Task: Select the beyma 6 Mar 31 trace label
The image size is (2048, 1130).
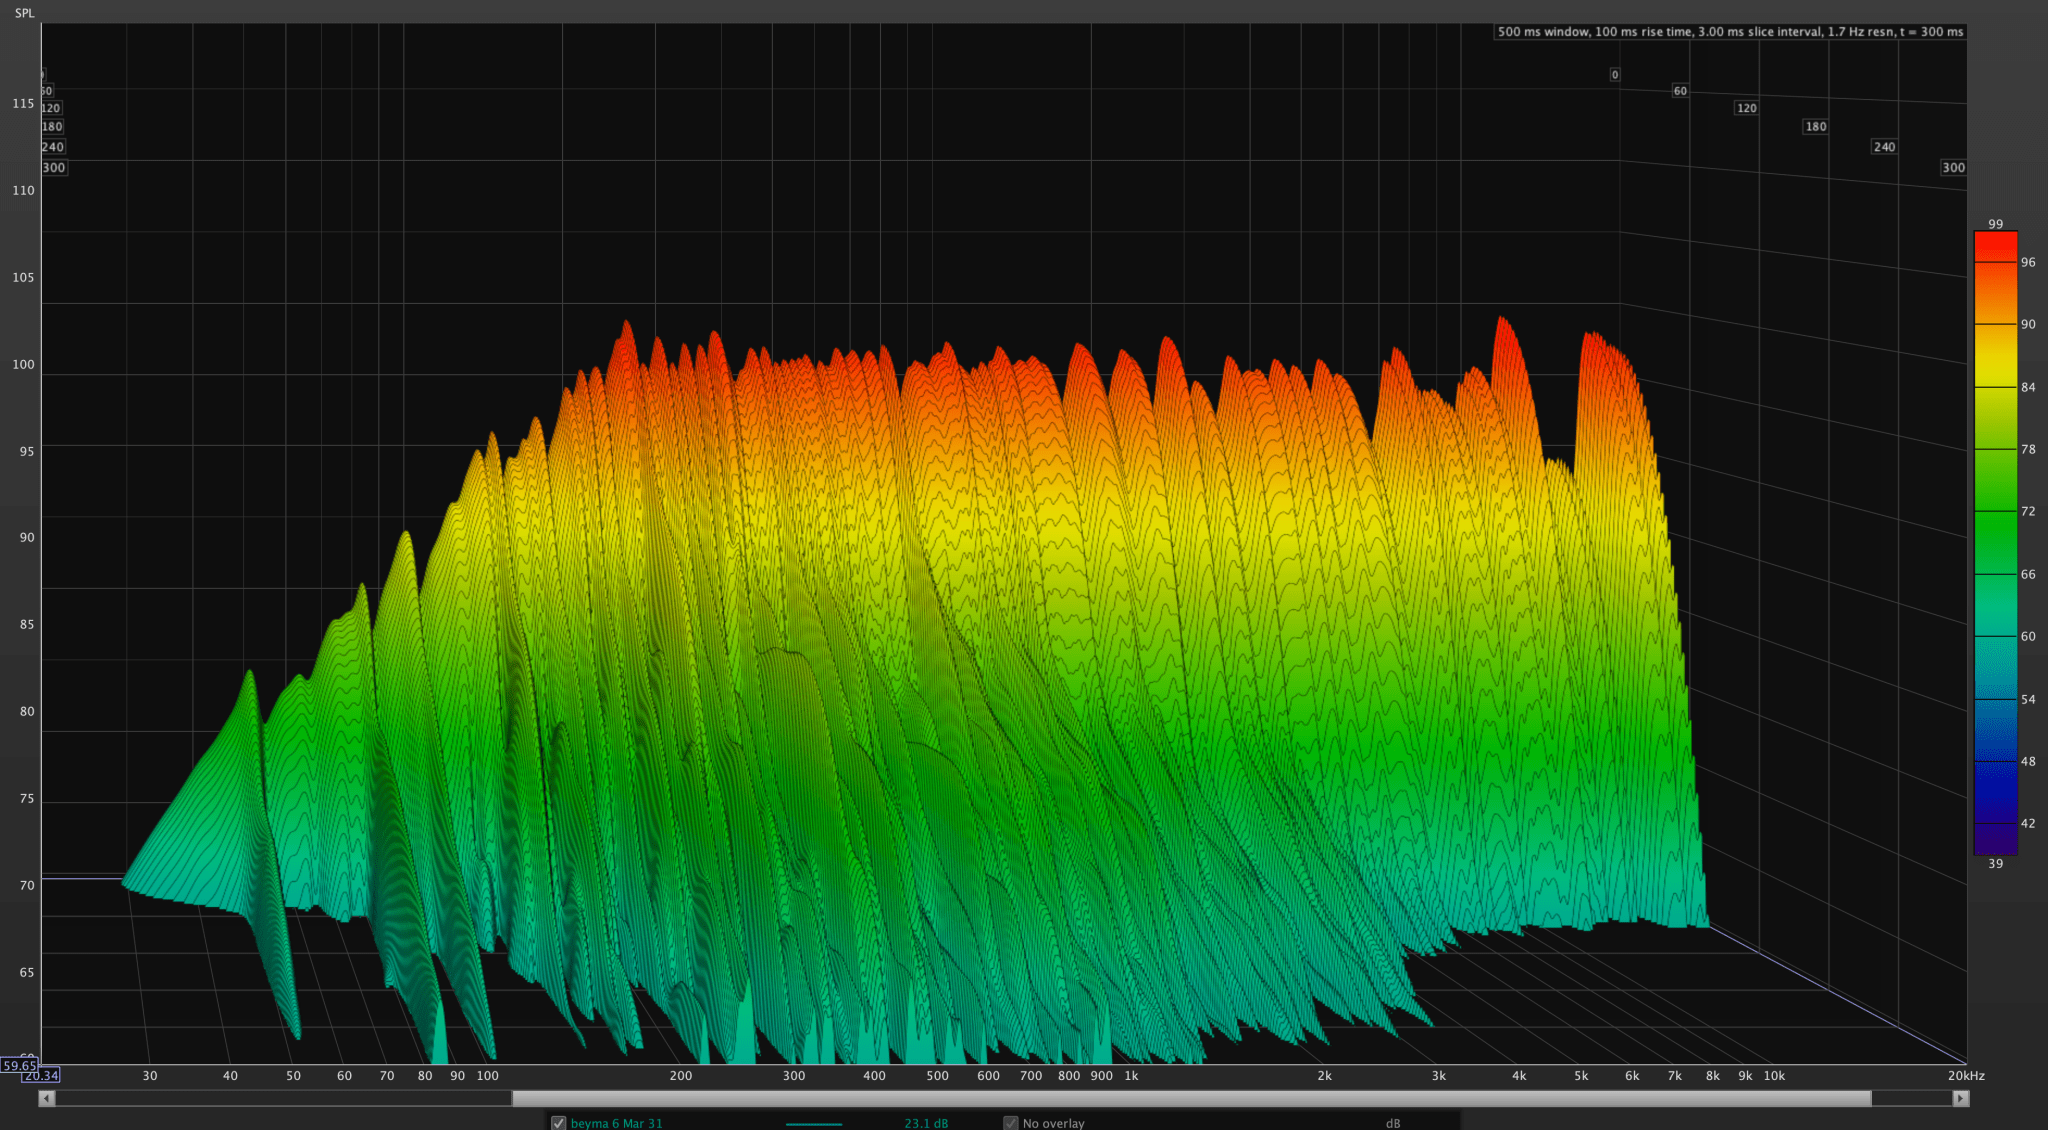Action: tap(616, 1123)
